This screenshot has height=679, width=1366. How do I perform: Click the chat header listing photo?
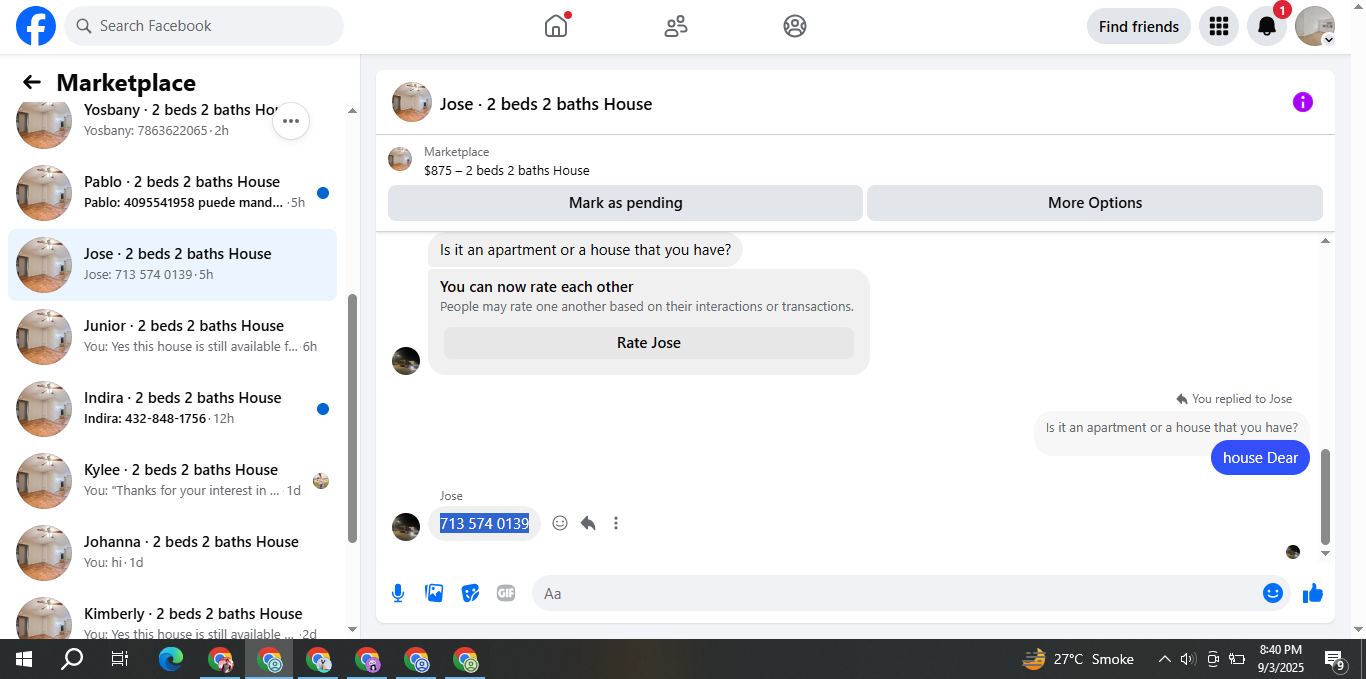tap(411, 102)
